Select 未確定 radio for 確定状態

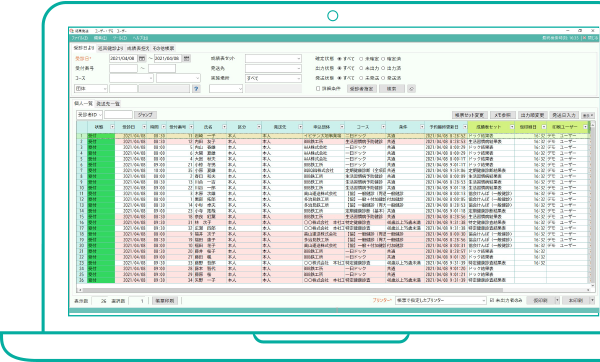(361, 59)
